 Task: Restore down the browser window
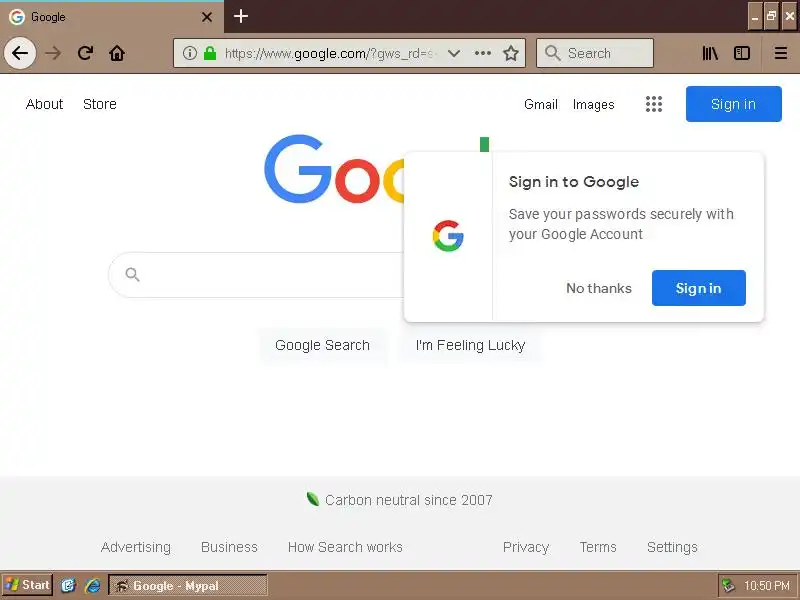(771, 16)
